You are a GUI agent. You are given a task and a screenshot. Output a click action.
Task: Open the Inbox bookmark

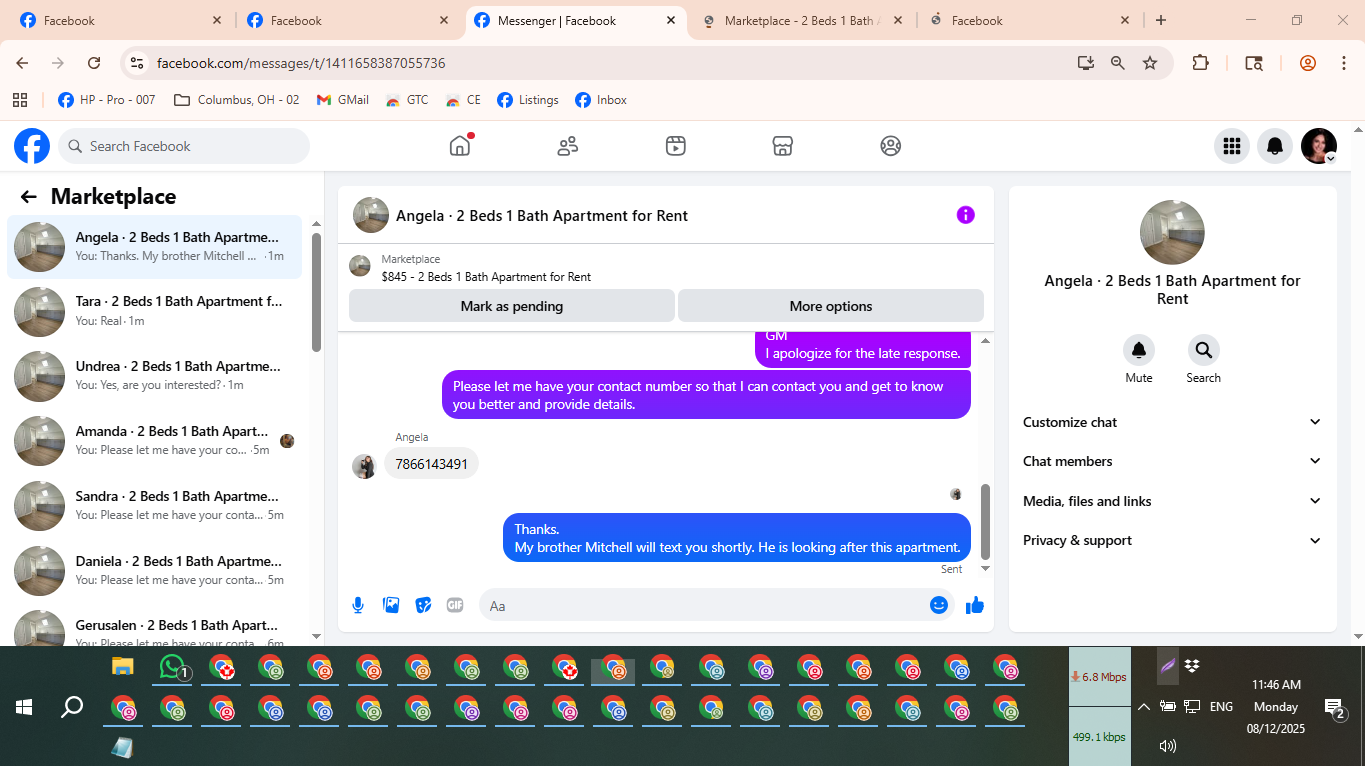pyautogui.click(x=601, y=100)
